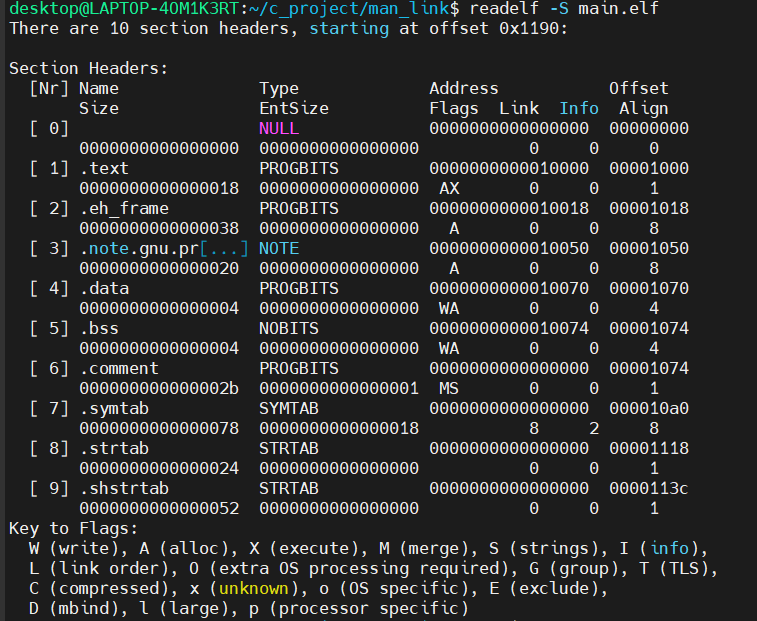Click the '.comment' section name
Viewport: 757px width, 621px height.
tap(119, 368)
